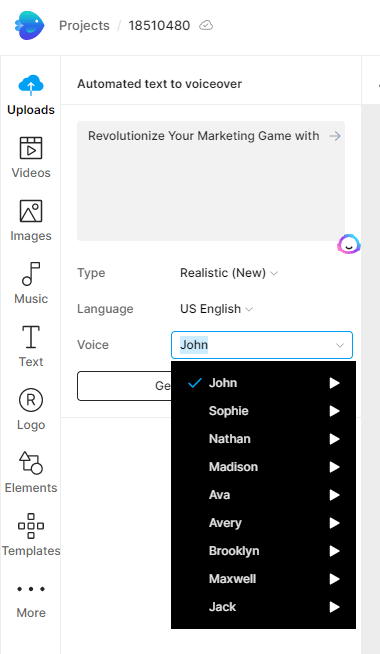Preview Sophie voice with play arrow

(x=335, y=411)
